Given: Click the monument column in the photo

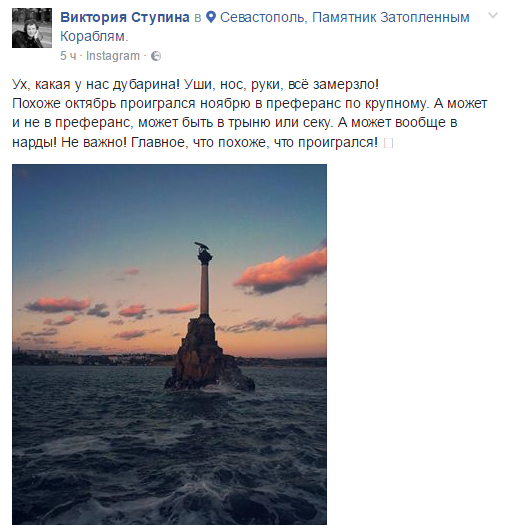Looking at the screenshot, I should point(204,289).
